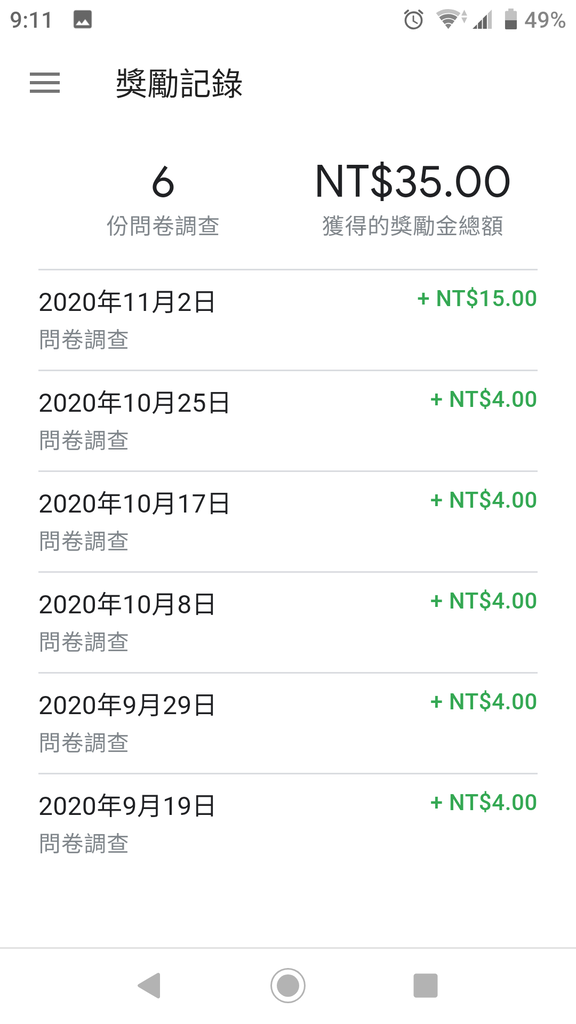Open the 2020年9月19日 survey entry

288,824
